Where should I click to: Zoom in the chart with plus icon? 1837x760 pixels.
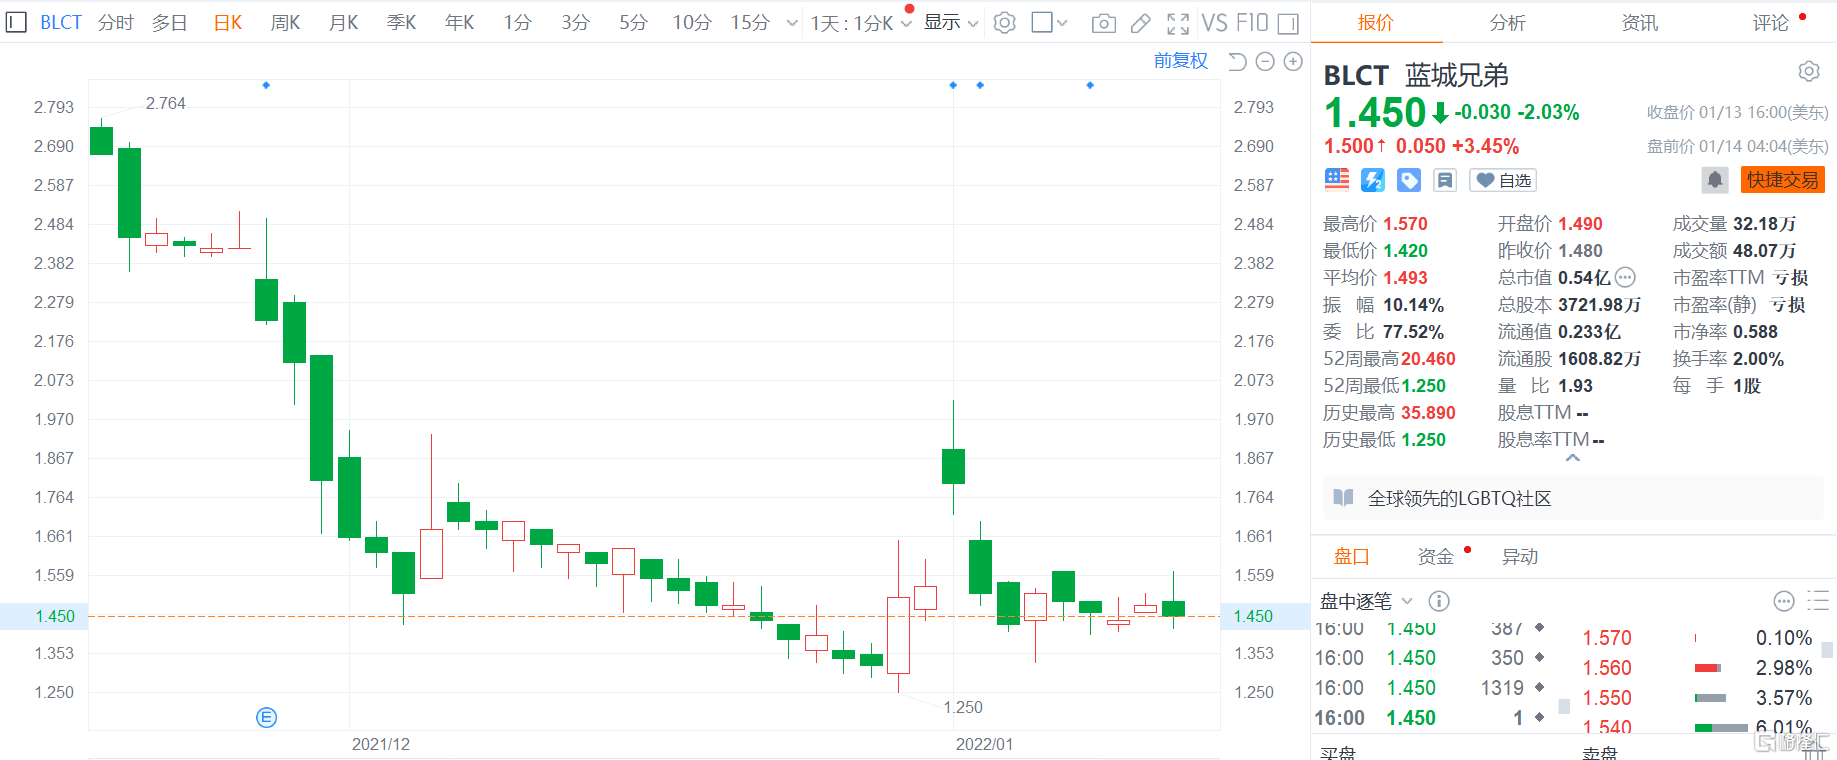coord(1293,62)
